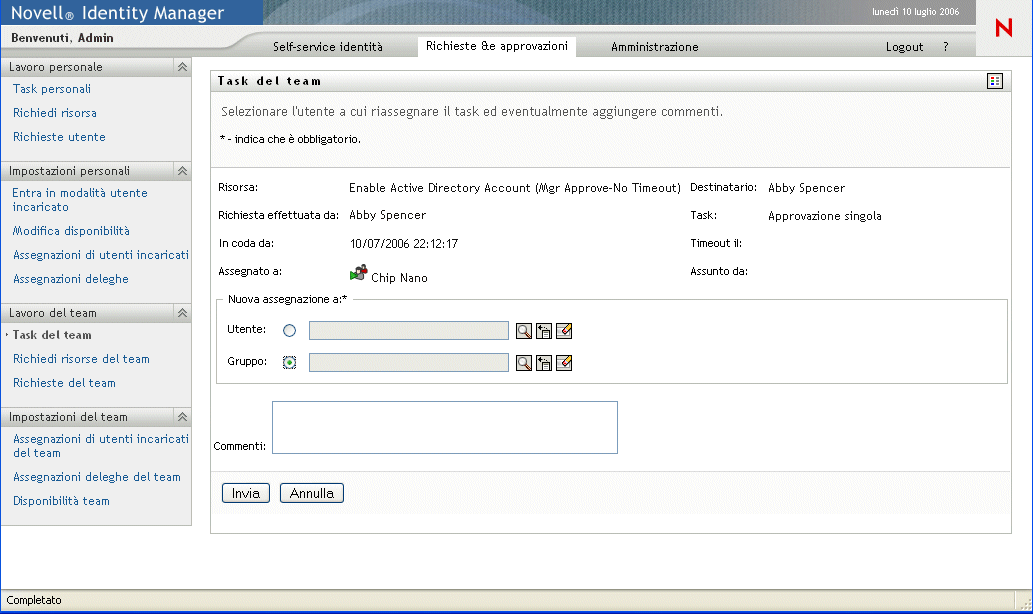
Task: Click inside the Commenti text area
Action: tap(445, 428)
